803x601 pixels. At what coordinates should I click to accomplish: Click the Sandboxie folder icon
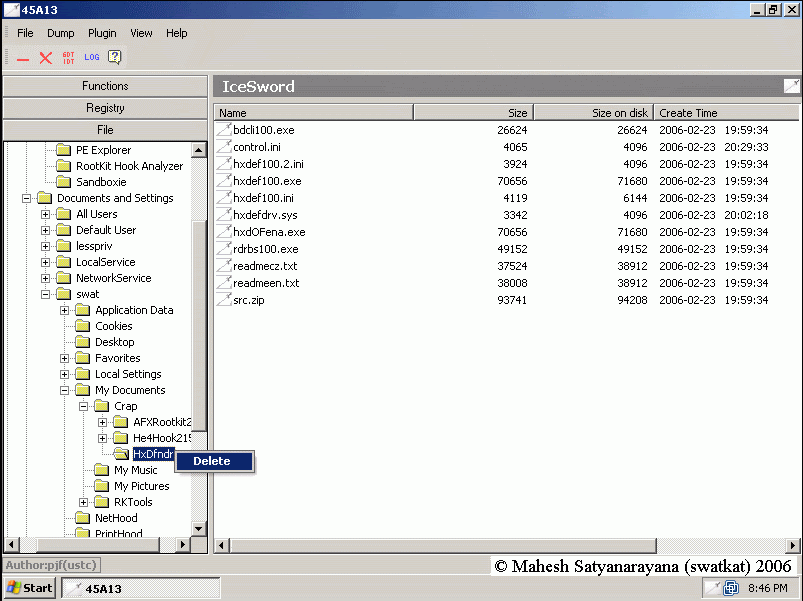pyautogui.click(x=64, y=182)
